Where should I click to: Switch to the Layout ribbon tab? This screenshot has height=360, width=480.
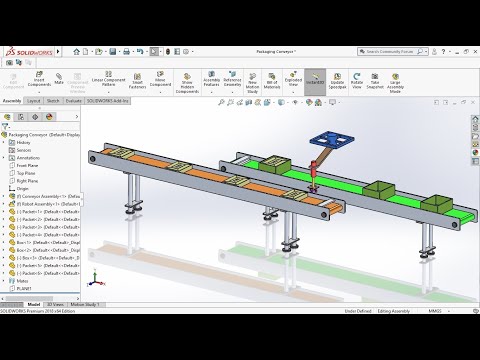click(34, 101)
